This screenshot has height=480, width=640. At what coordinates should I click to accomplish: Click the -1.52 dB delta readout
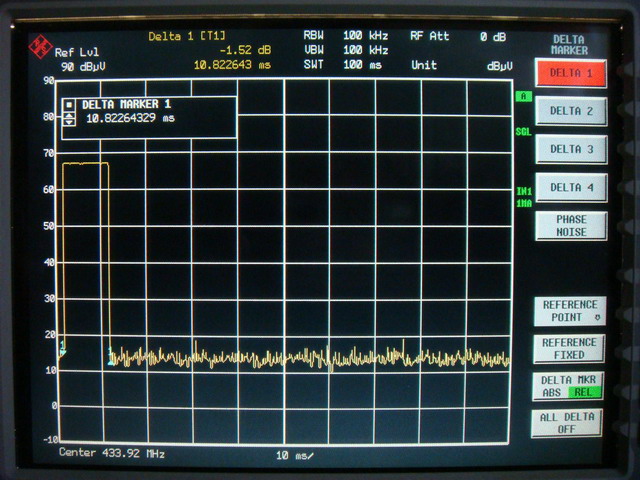click(x=245, y=50)
